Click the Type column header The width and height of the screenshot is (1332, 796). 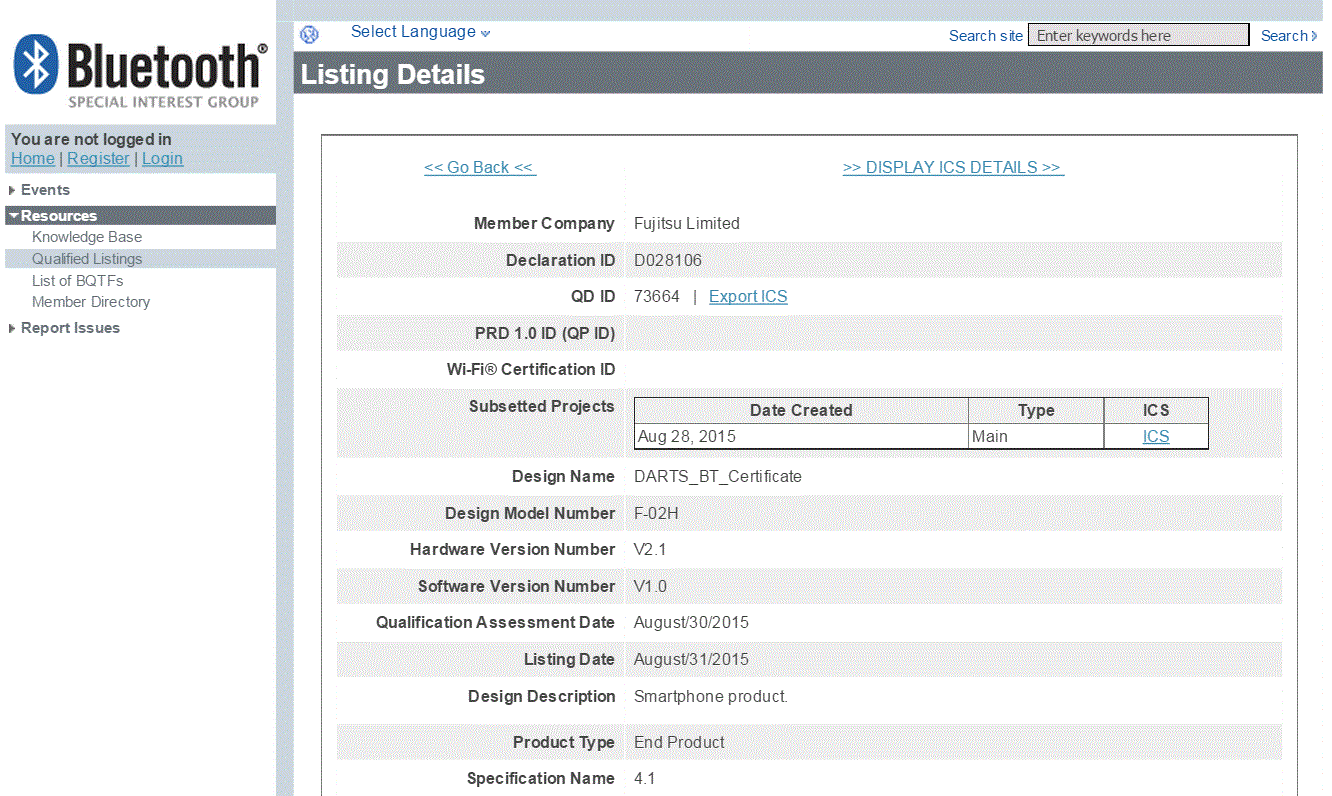[x=1036, y=411]
